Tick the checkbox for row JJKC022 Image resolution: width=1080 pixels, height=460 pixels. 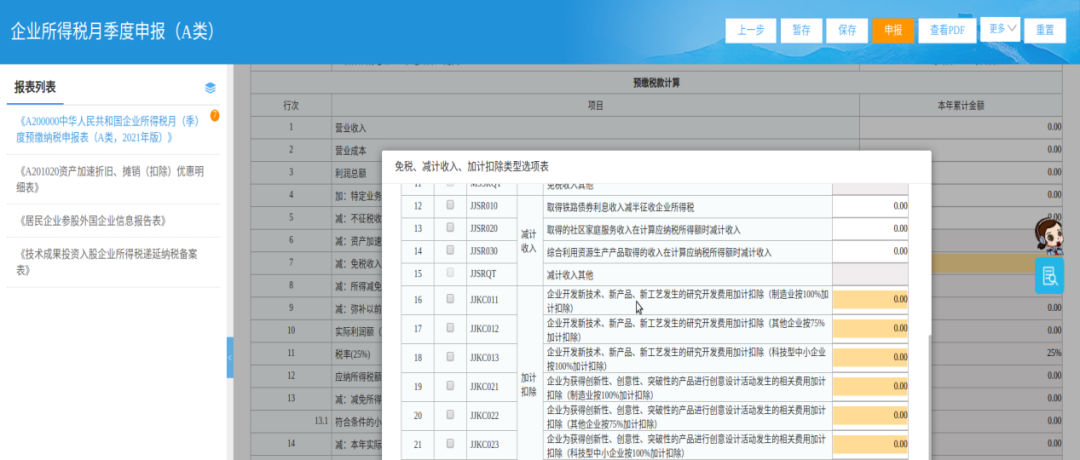[x=450, y=415]
